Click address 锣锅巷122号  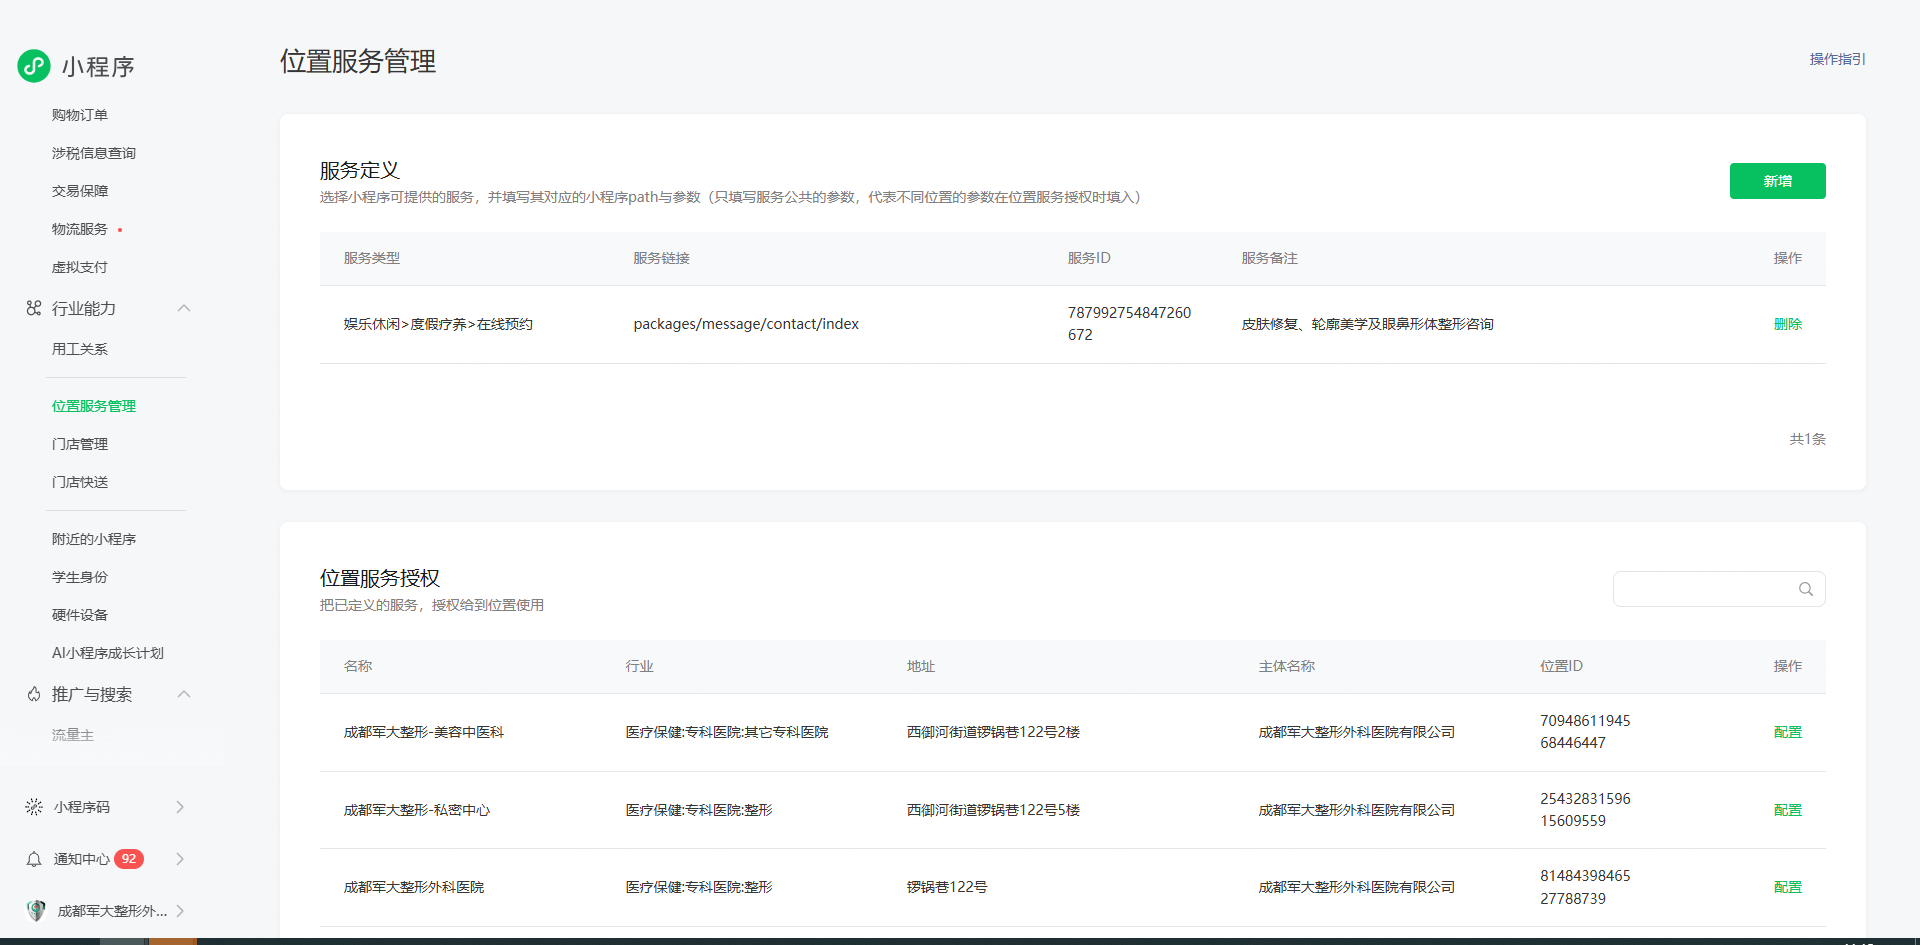[947, 887]
